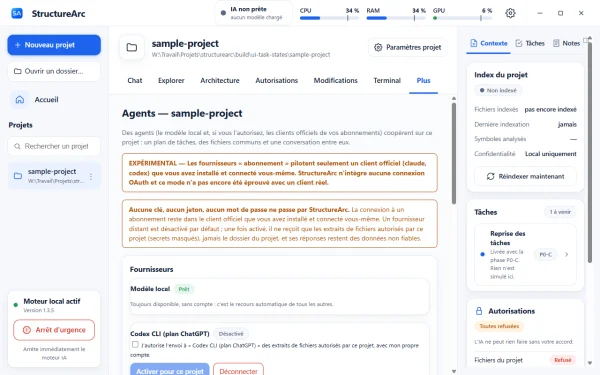Open sample-project three-dot options menu
Screen dimensions: 600x375
click(91, 176)
